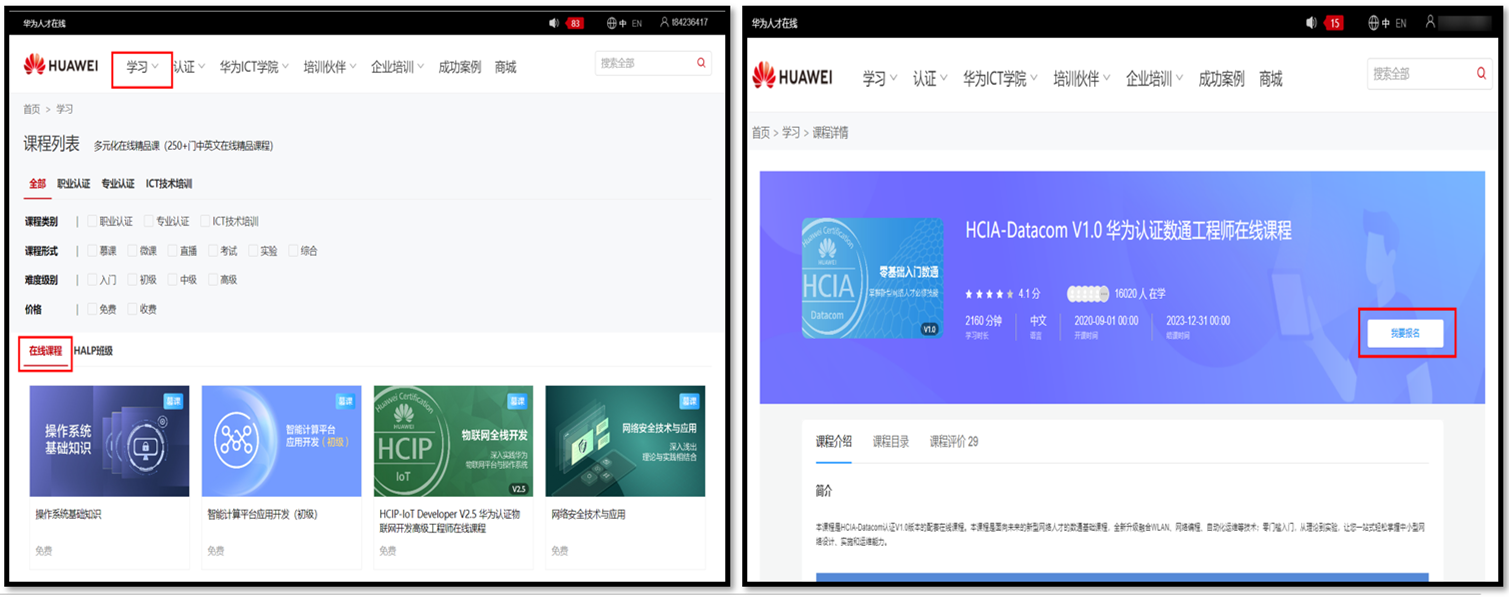Click the user account icon beside 184236417

click(x=664, y=22)
